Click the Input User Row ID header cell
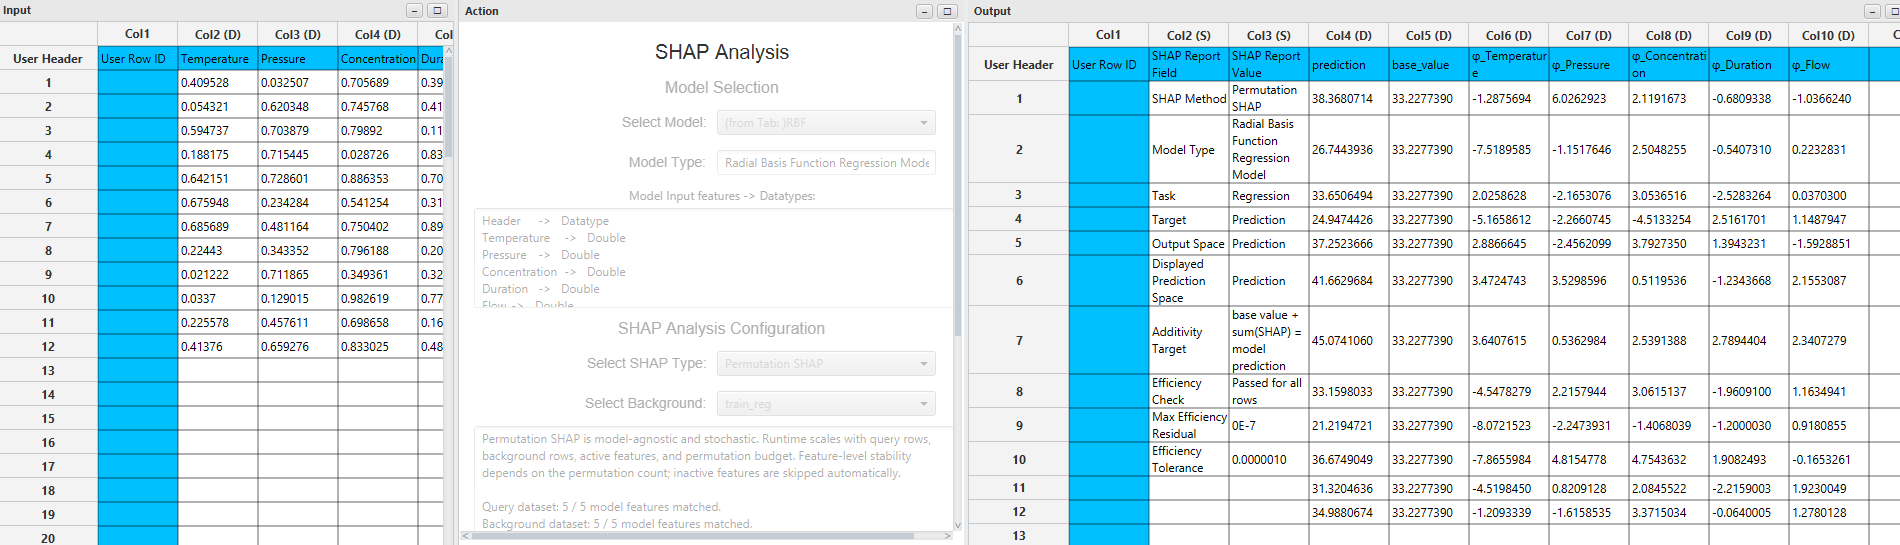 [x=138, y=59]
